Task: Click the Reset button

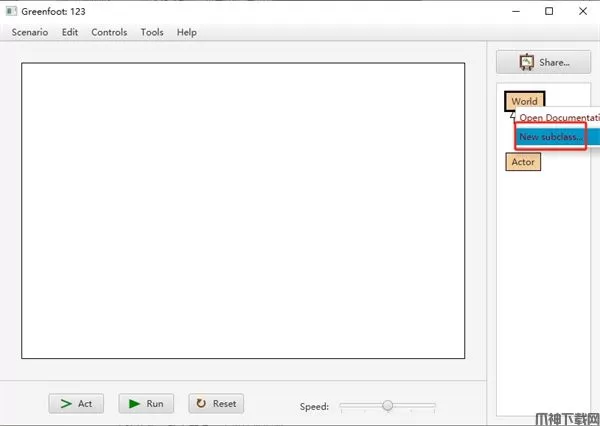Action: tap(216, 403)
